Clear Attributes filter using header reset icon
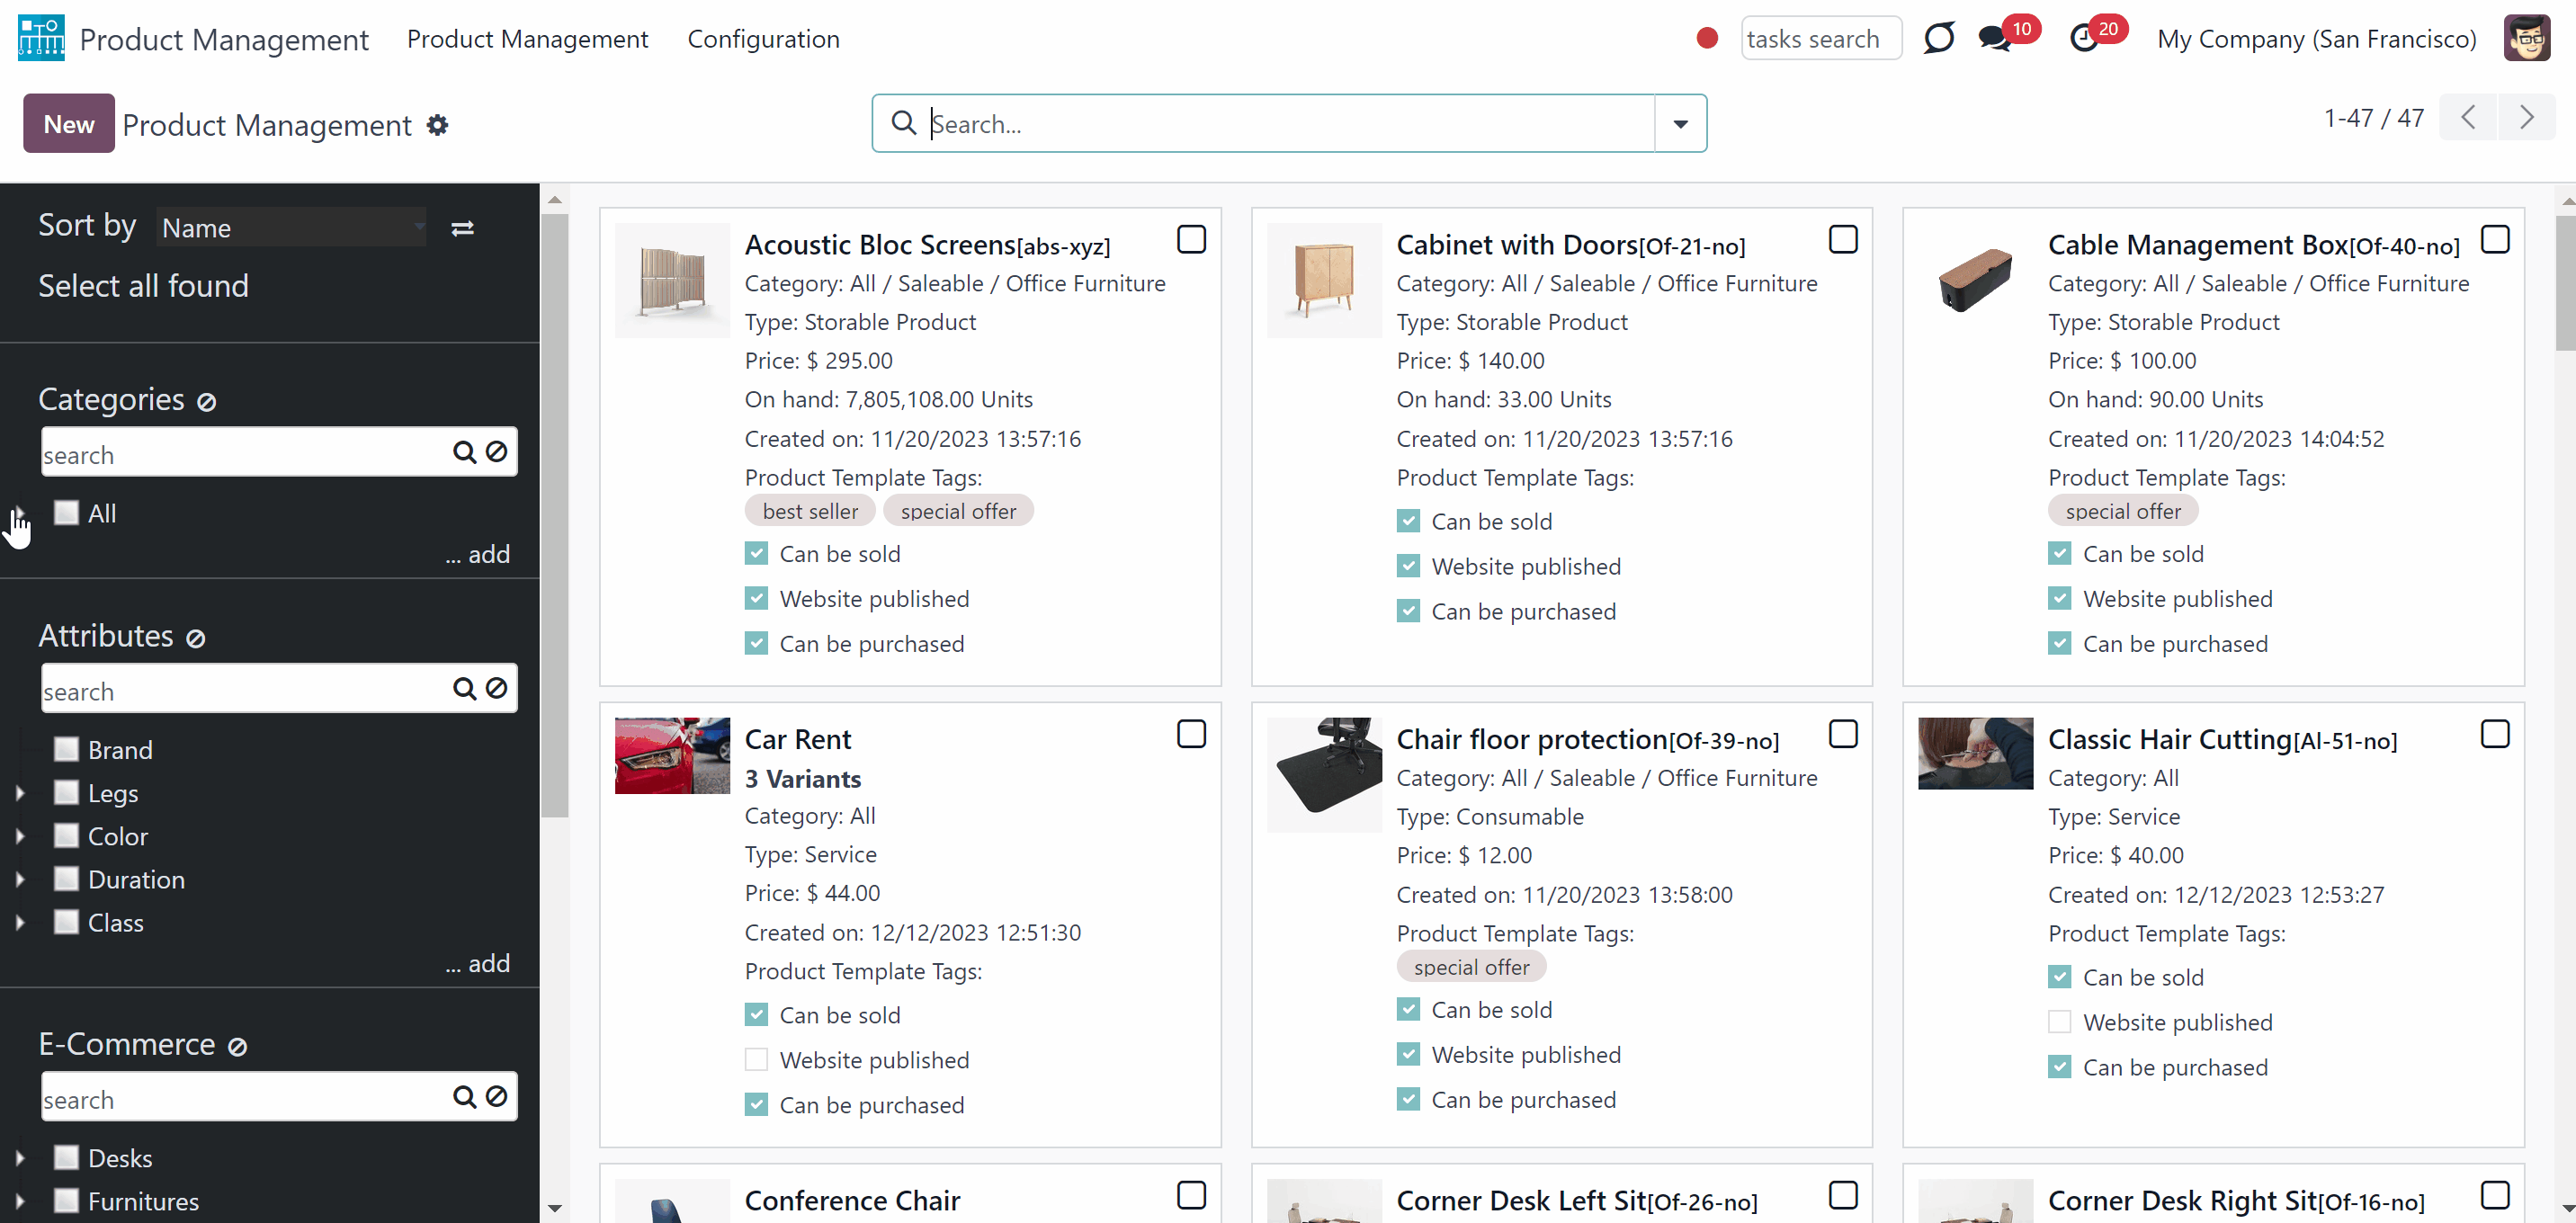2576x1223 pixels. (196, 638)
